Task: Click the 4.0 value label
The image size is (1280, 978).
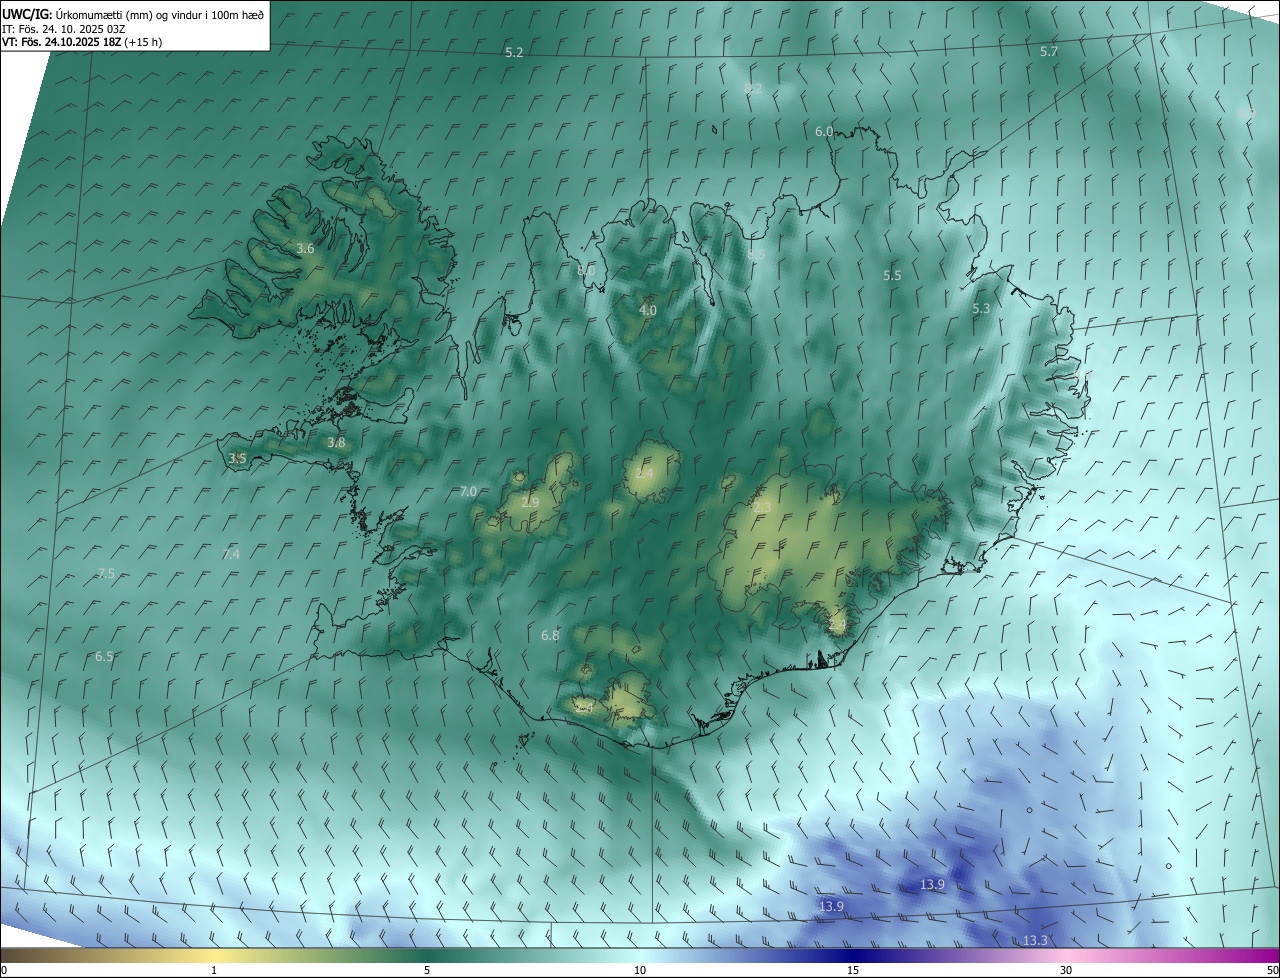Action: [648, 311]
